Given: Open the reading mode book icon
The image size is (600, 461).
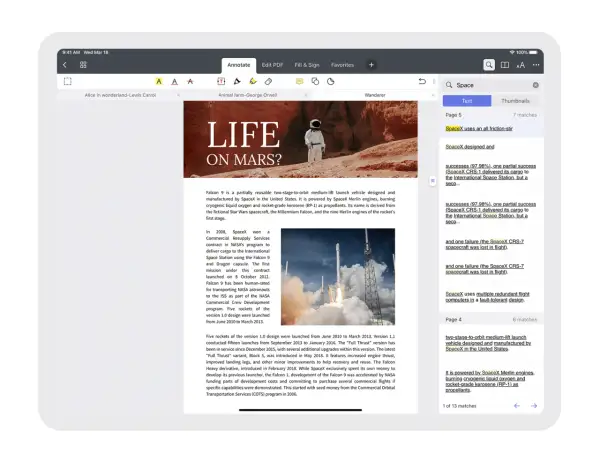Looking at the screenshot, I should [505, 65].
